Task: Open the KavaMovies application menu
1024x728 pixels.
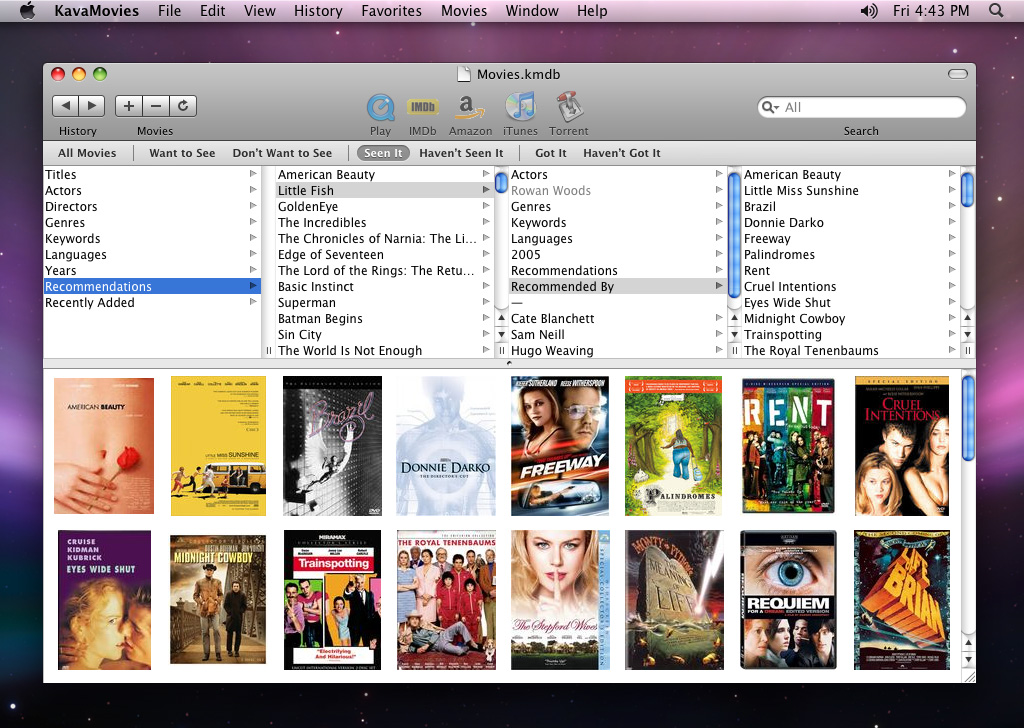Action: click(97, 10)
